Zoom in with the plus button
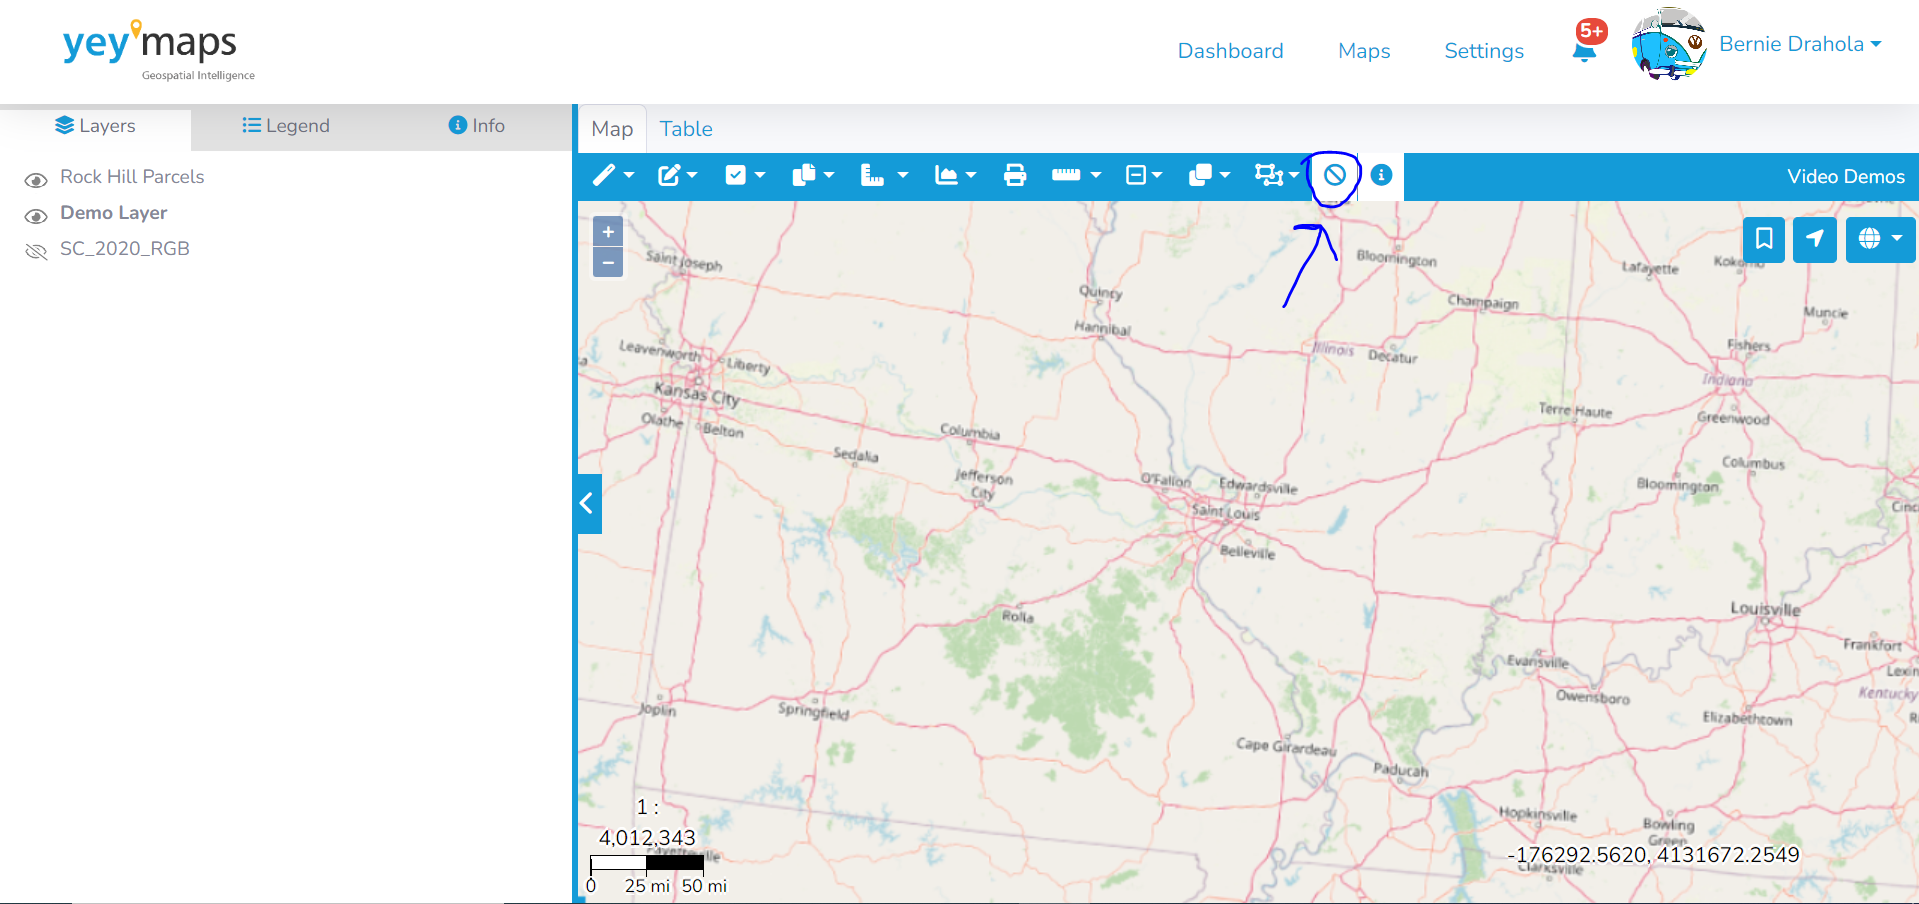 pos(608,232)
